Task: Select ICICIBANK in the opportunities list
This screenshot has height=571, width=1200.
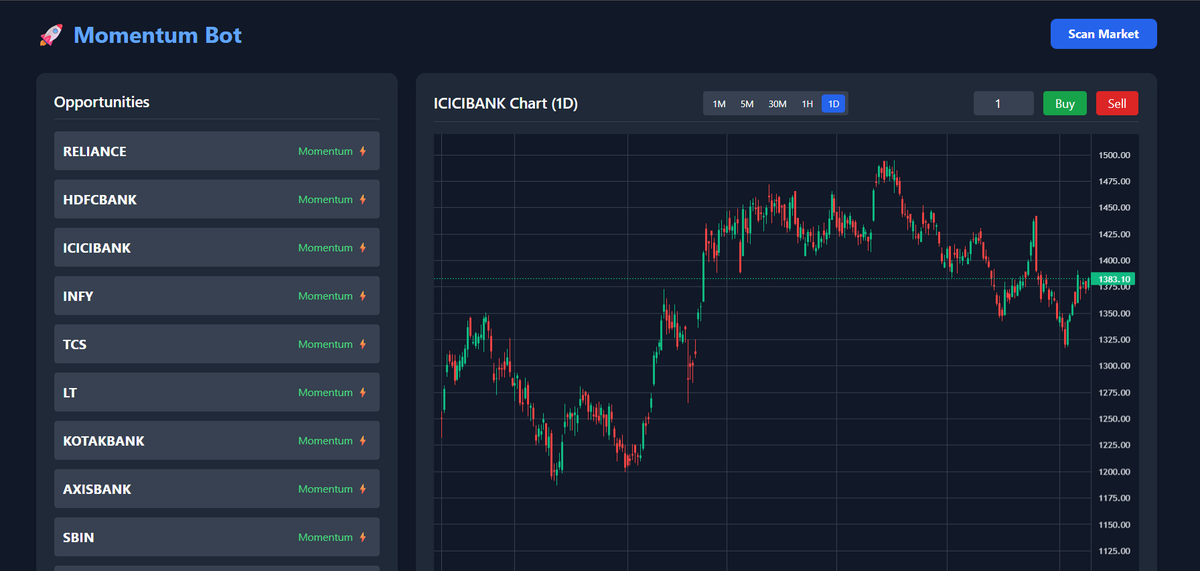Action: tap(217, 247)
